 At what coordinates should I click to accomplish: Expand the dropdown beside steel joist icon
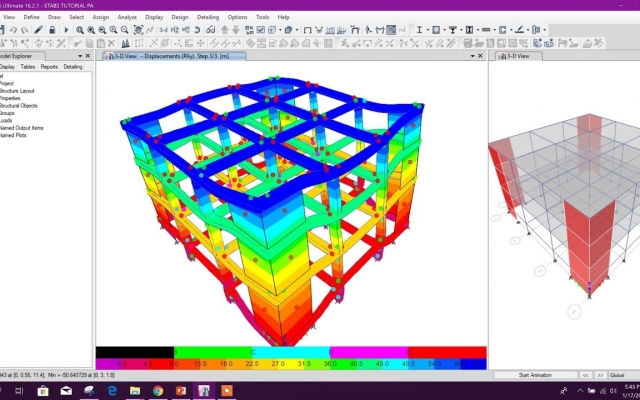495,30
